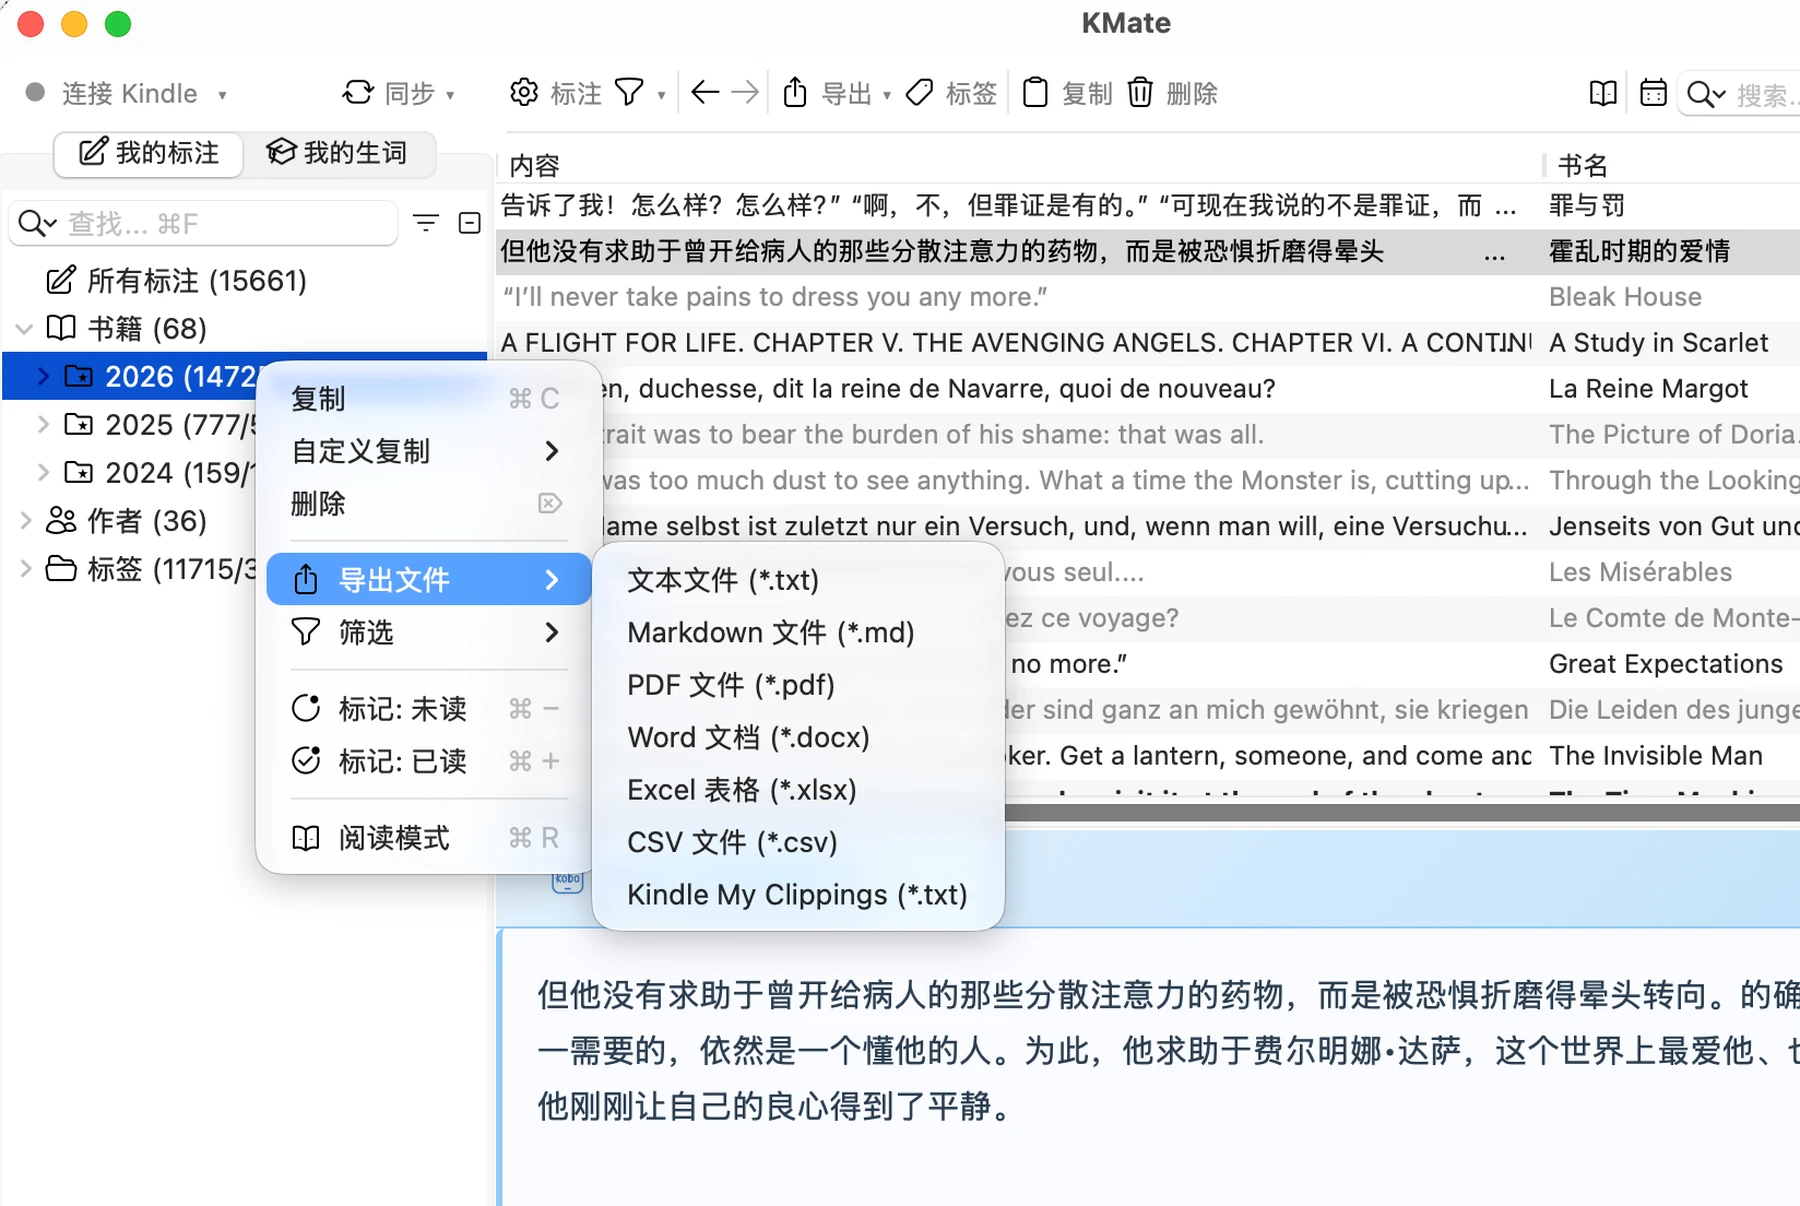Screen dimensions: 1800x1206
Task: Open the 筛选 submenu
Action: pos(428,632)
